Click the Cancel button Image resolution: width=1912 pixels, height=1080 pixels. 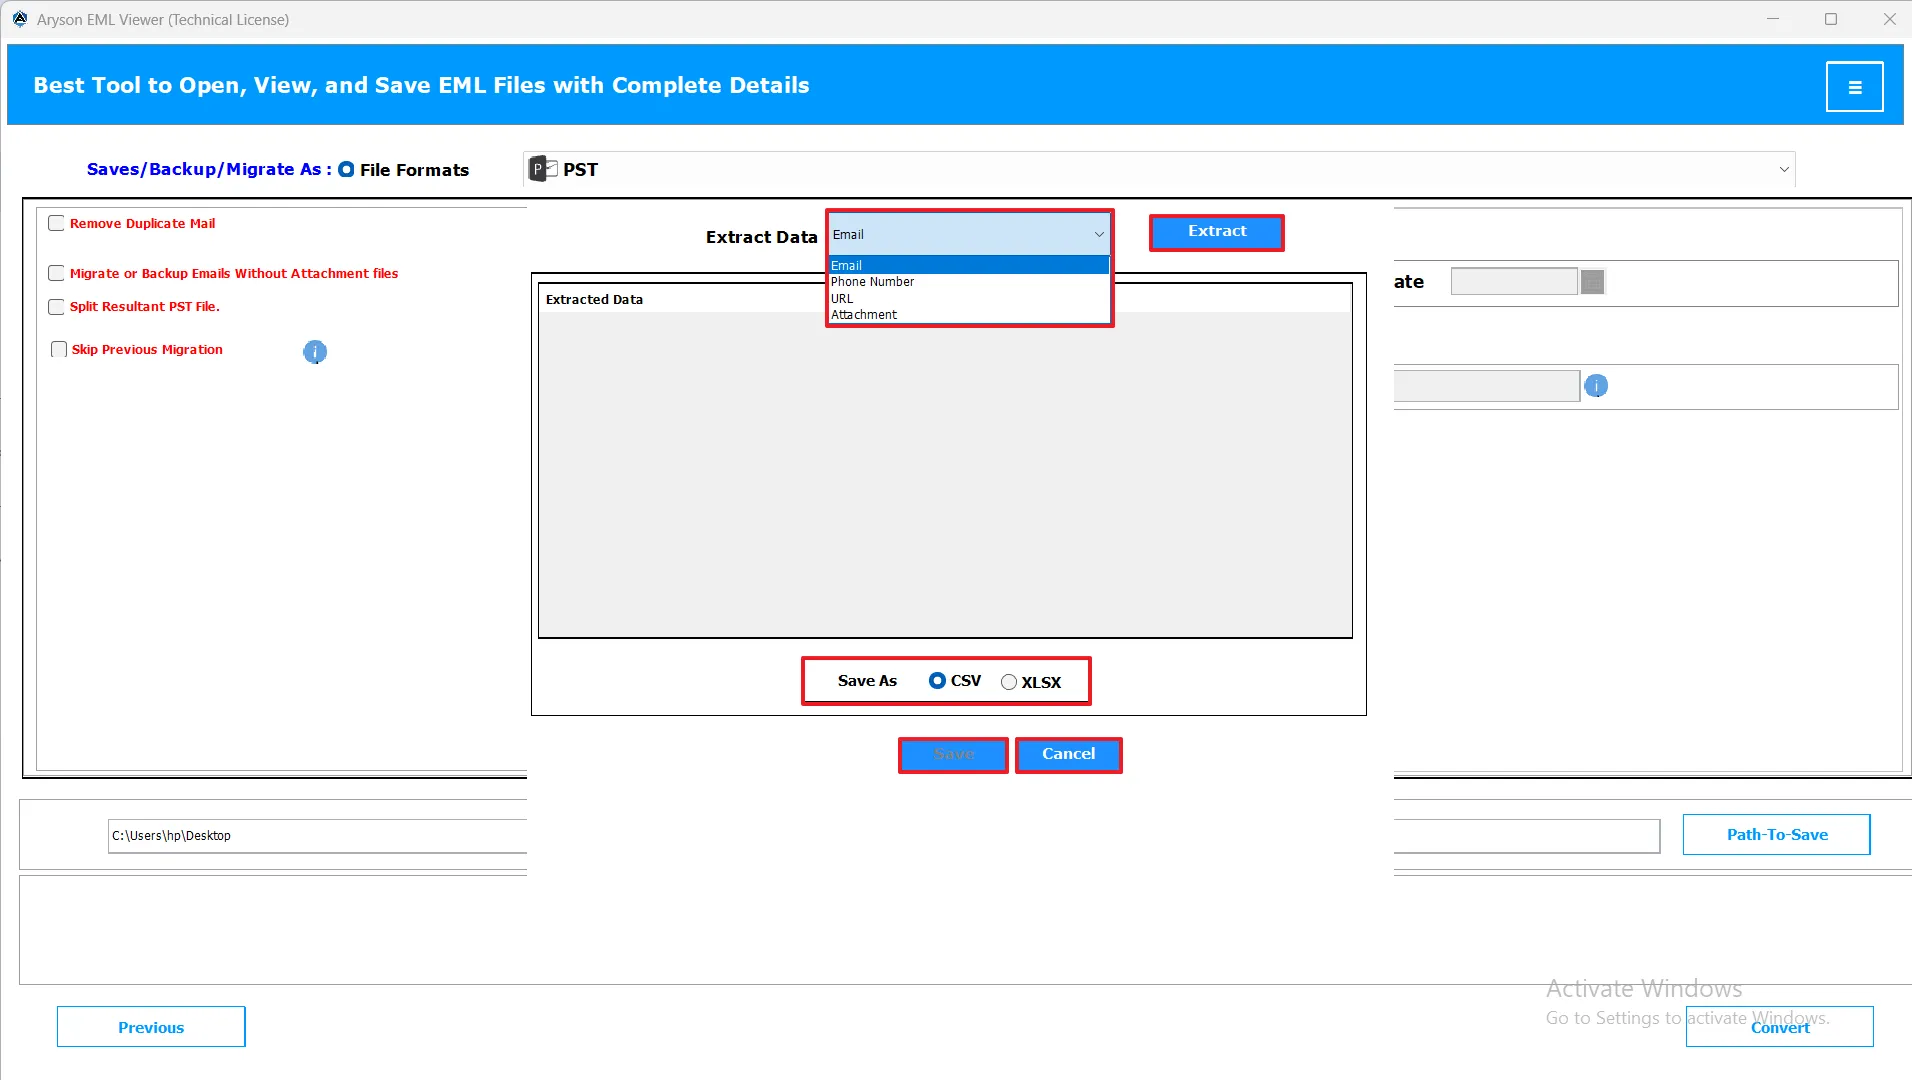click(1068, 755)
